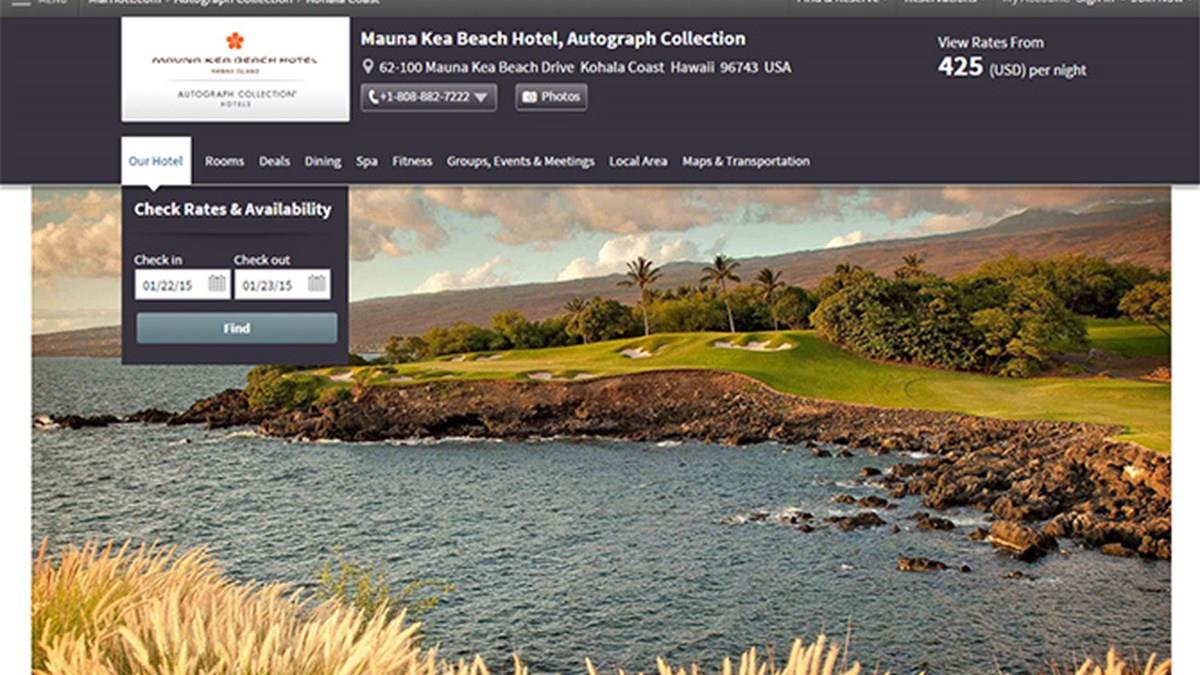Image resolution: width=1200 pixels, height=675 pixels.
Task: Click the location pin icon beside the address
Action: pos(368,67)
